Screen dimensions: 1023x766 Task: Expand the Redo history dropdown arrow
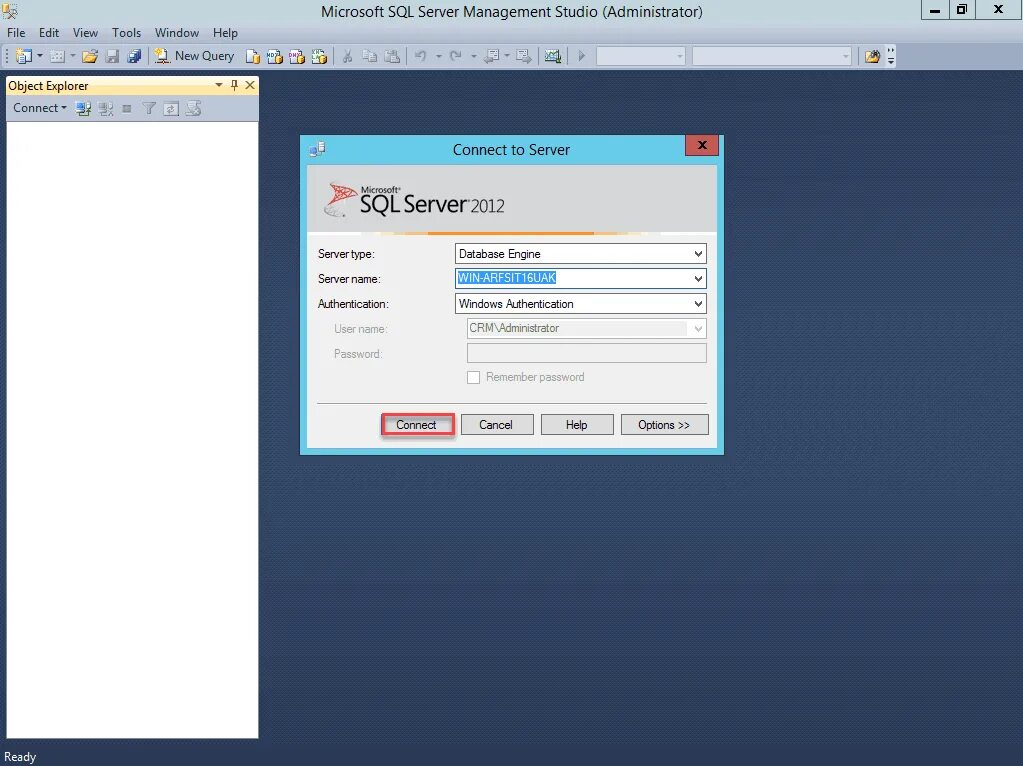474,56
